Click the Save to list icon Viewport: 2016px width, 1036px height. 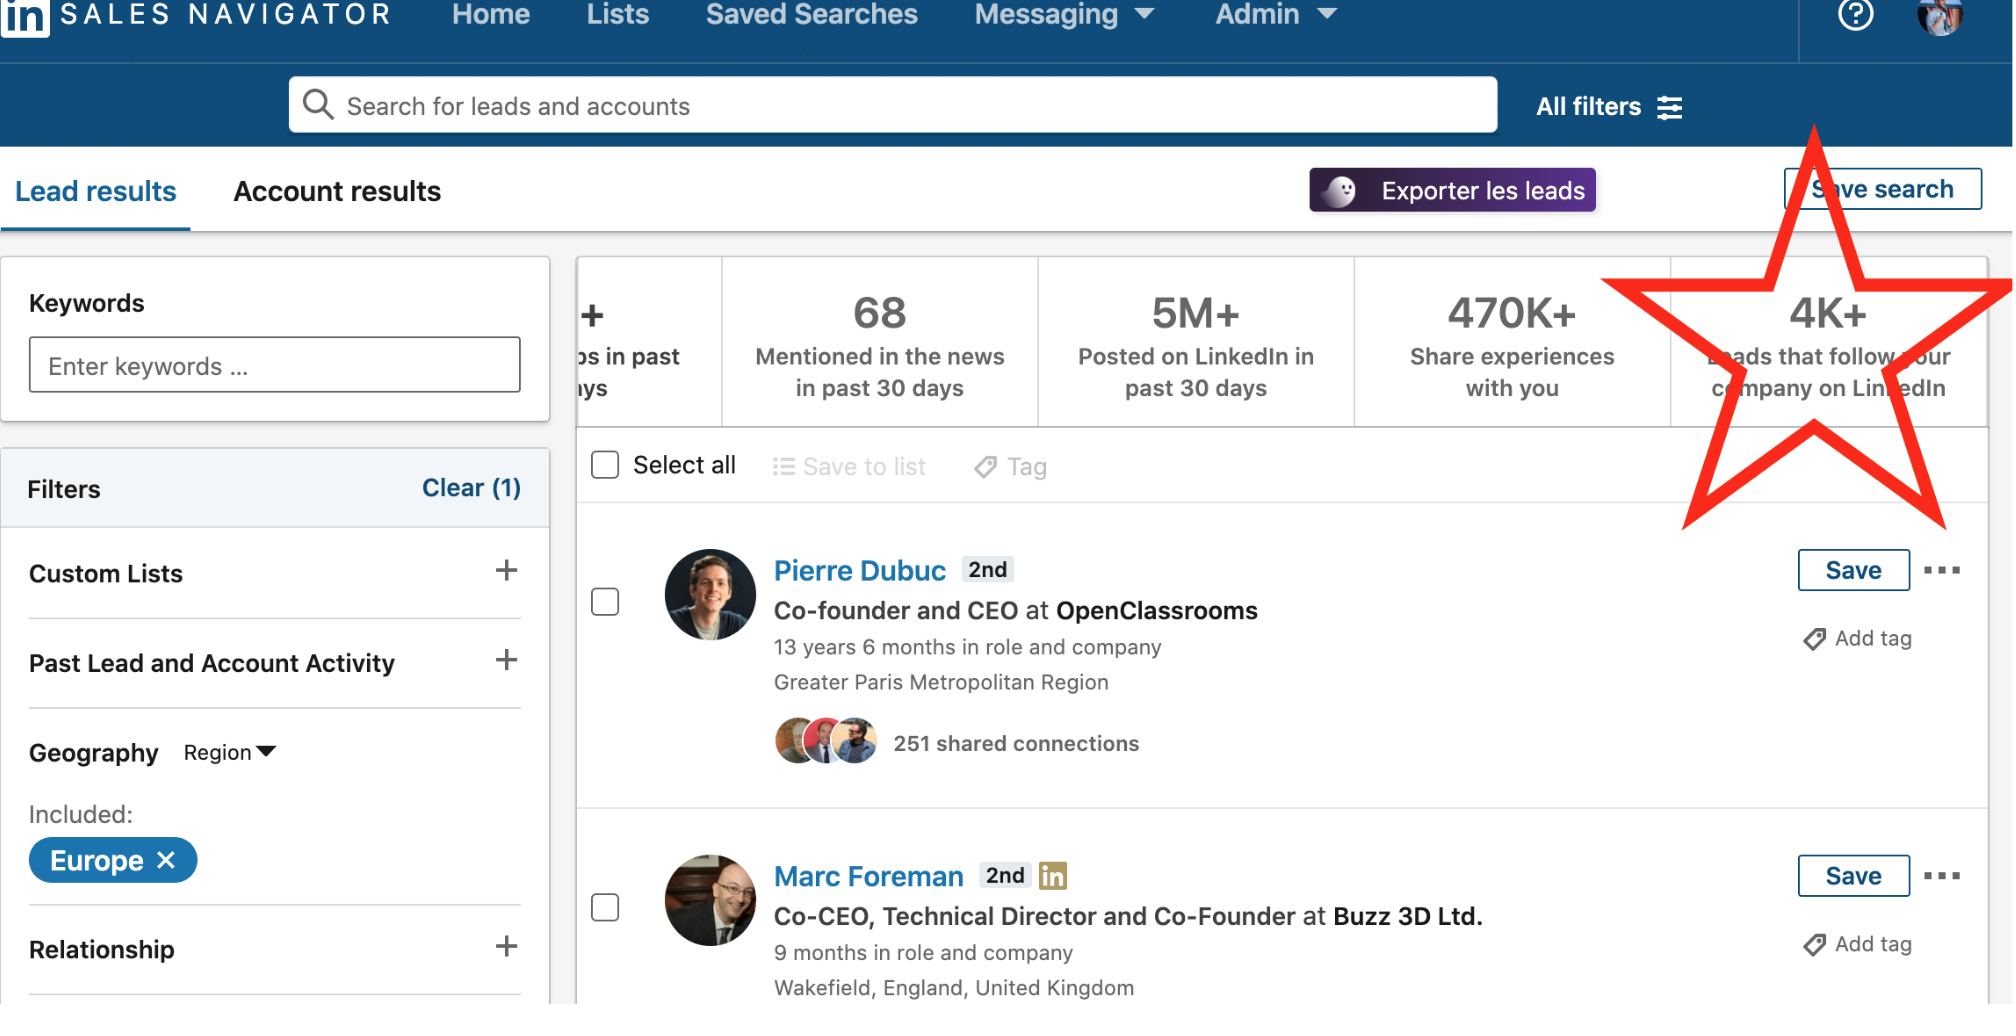point(783,467)
